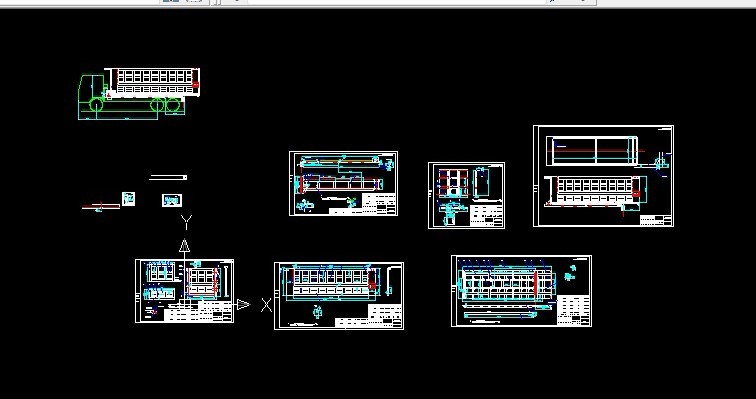
Task: Select the loose bar with the red centerline
Action: coord(101,207)
